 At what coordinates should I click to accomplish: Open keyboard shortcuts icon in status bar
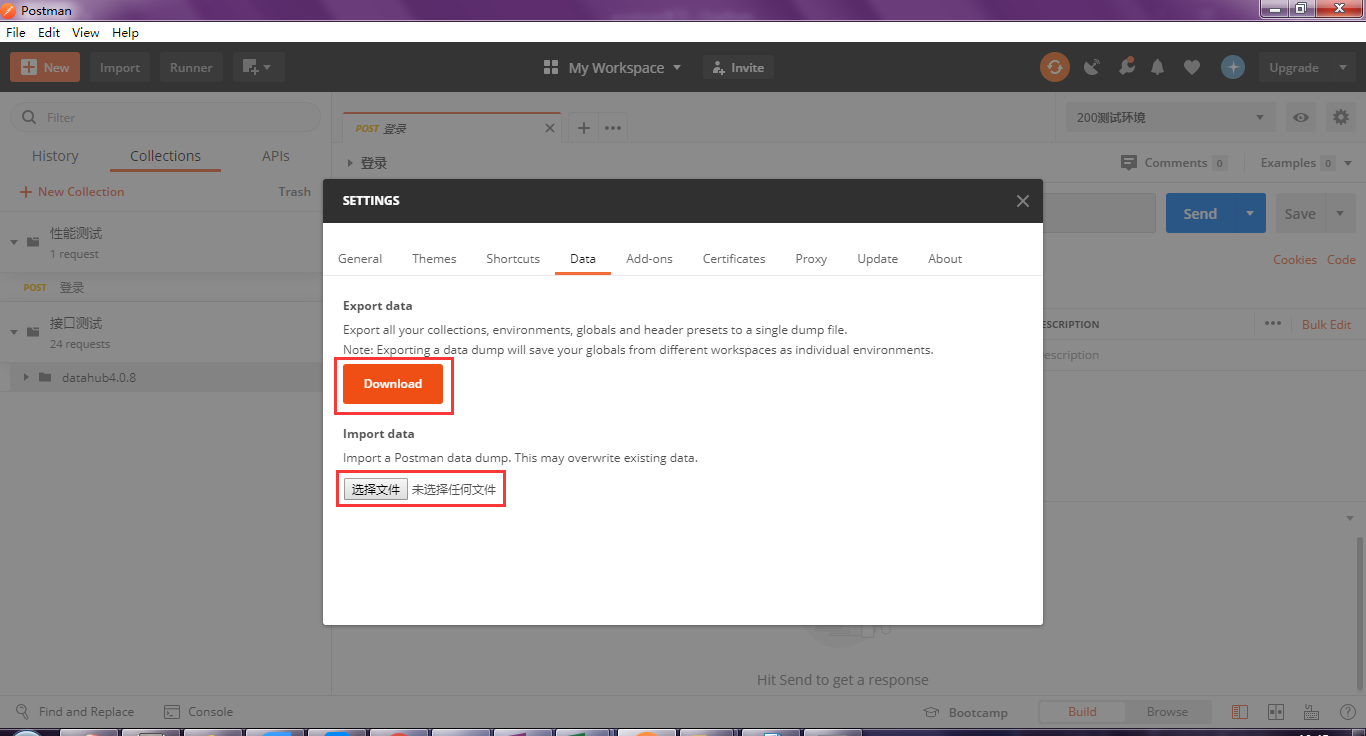(1311, 712)
